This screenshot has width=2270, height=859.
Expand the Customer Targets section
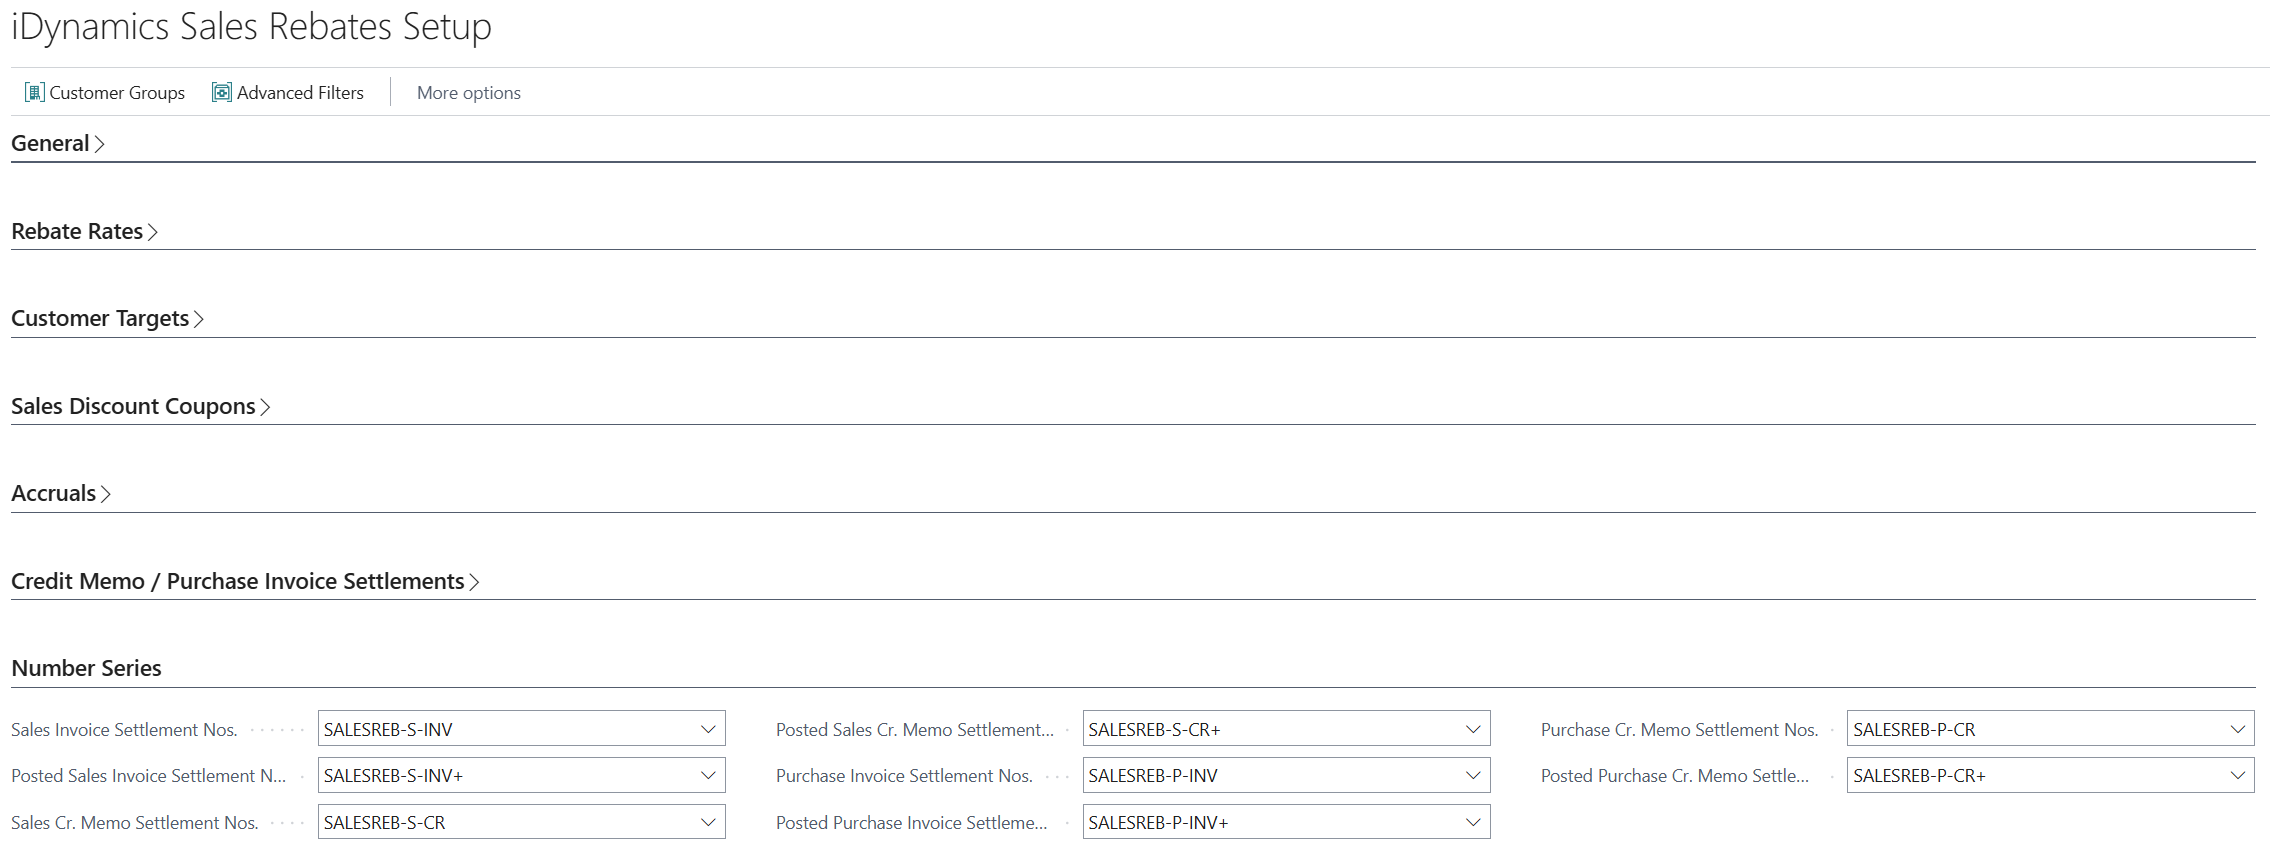tap(107, 319)
